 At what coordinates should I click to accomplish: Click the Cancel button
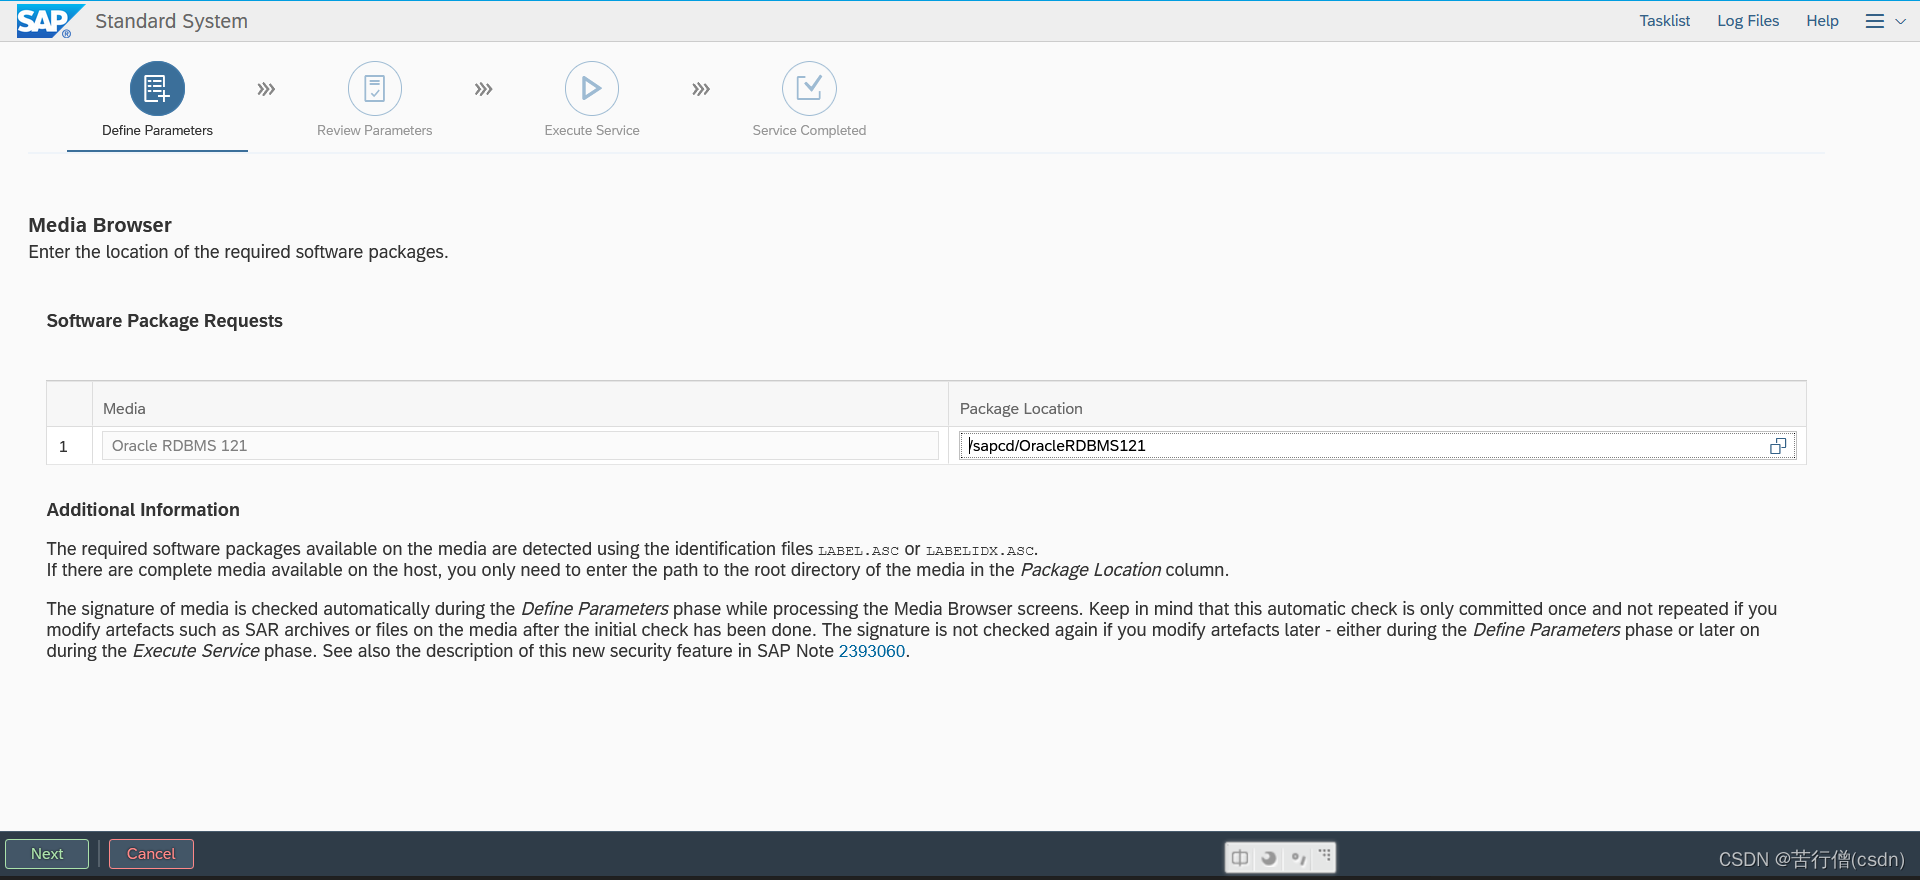151,854
